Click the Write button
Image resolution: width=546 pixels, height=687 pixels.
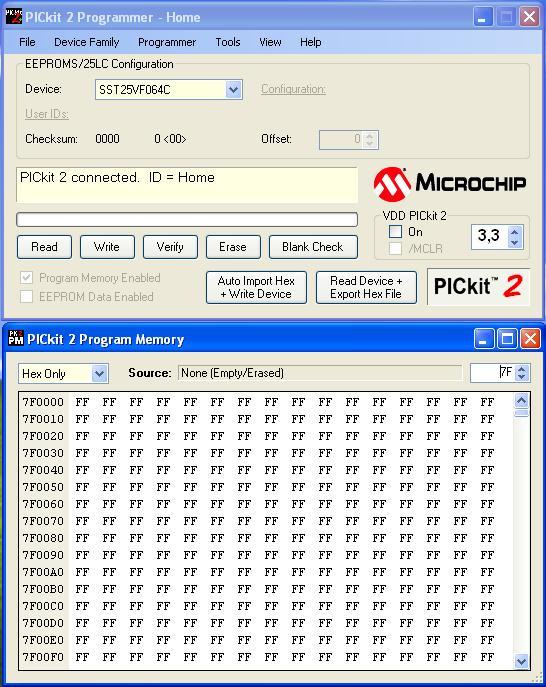click(107, 247)
